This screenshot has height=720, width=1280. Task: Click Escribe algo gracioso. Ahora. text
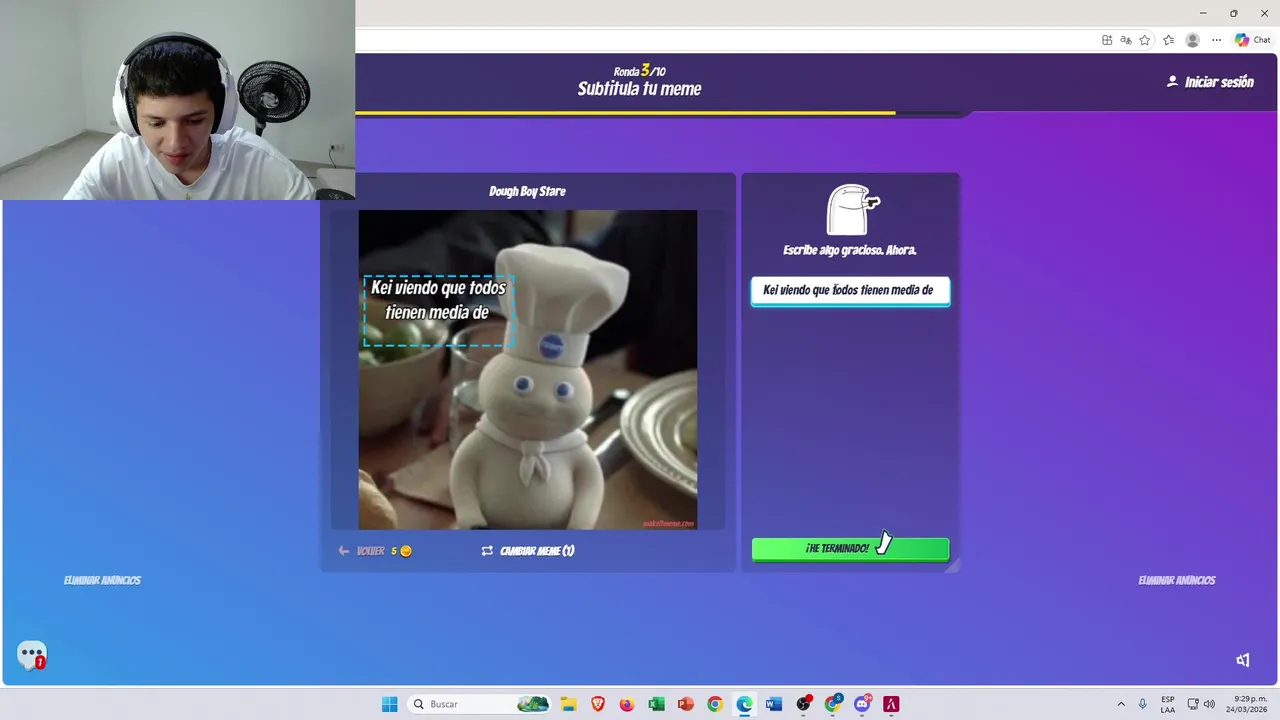850,250
